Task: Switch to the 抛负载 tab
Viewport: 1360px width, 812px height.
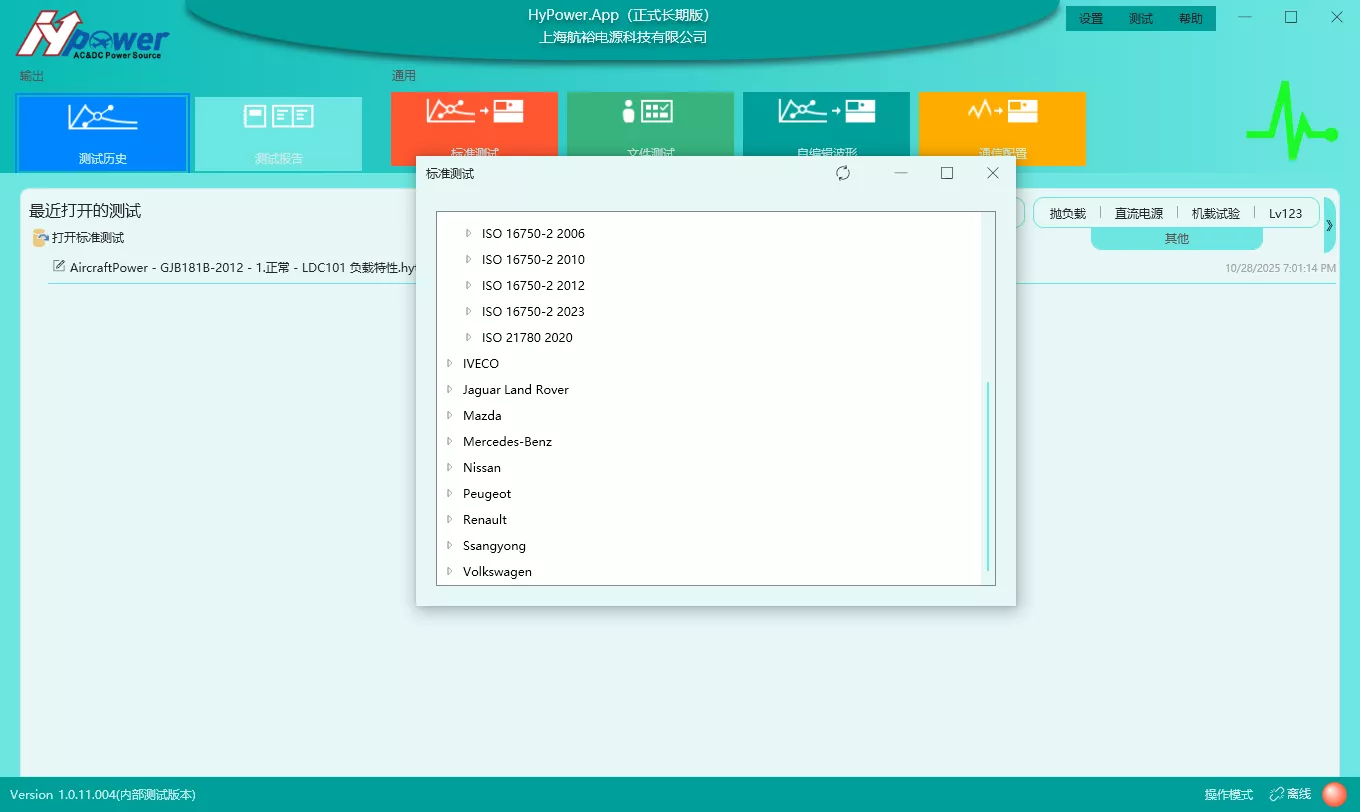Action: [x=1067, y=213]
